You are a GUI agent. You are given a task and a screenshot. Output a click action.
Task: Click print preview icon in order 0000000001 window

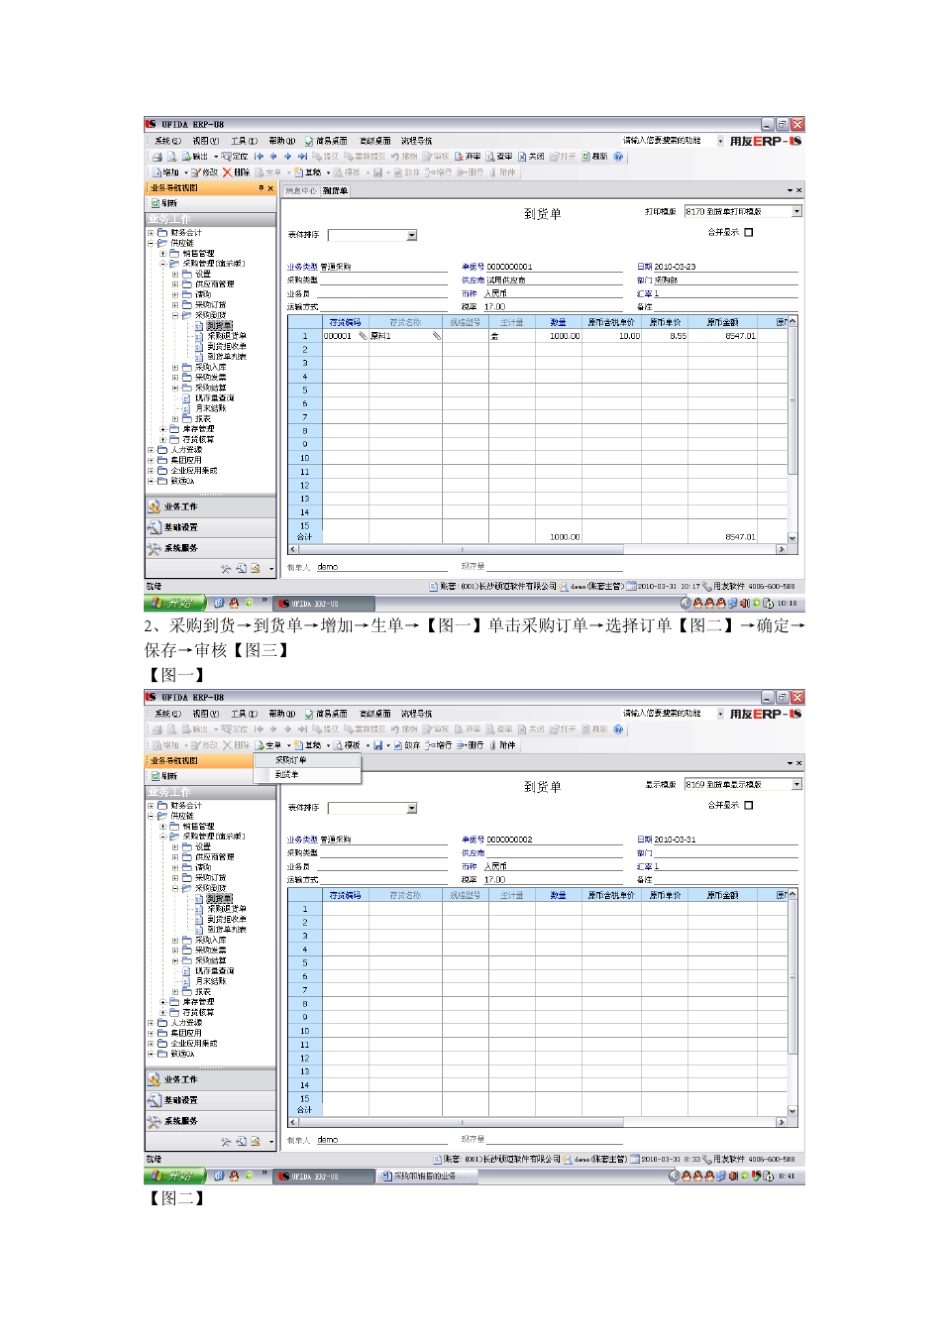171,157
